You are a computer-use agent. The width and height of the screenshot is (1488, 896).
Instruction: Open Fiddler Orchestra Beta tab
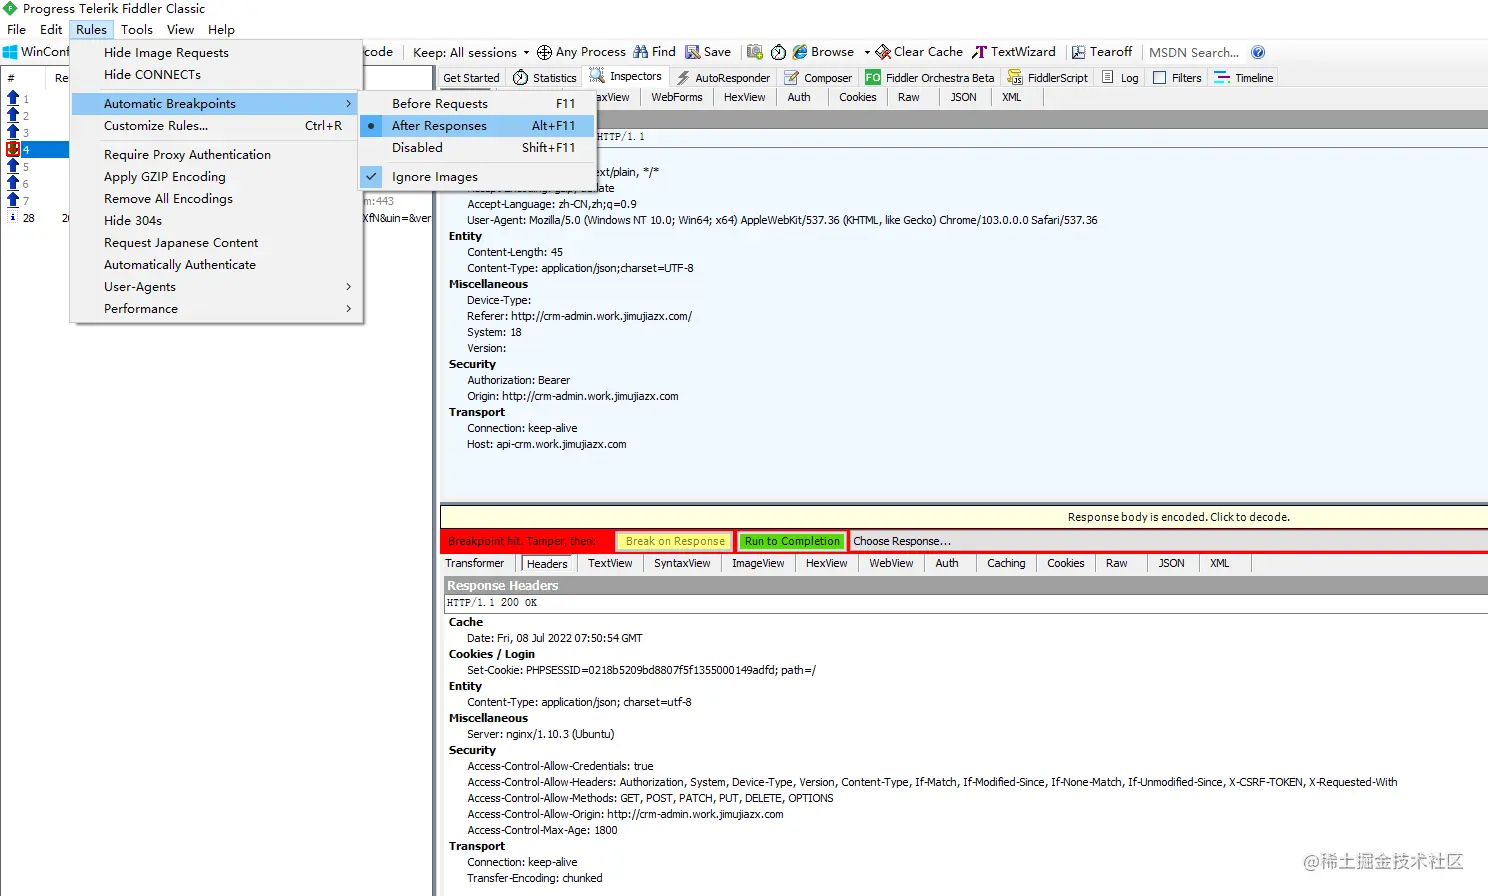coord(930,78)
